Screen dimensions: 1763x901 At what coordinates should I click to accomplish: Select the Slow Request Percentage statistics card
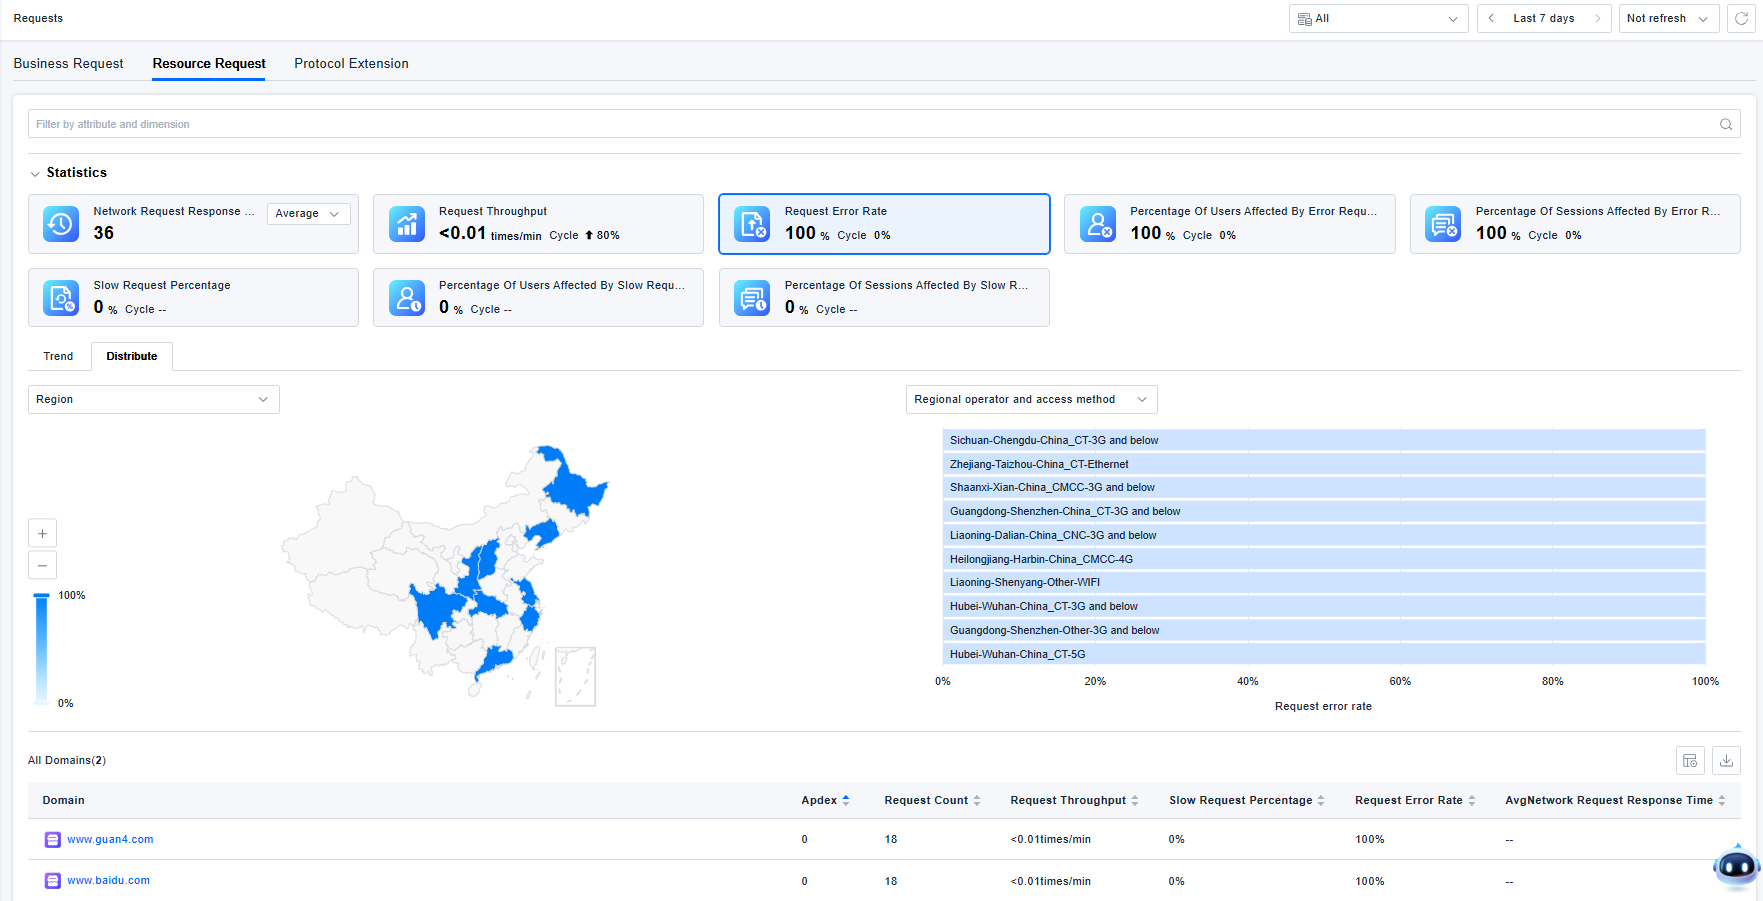tap(193, 298)
